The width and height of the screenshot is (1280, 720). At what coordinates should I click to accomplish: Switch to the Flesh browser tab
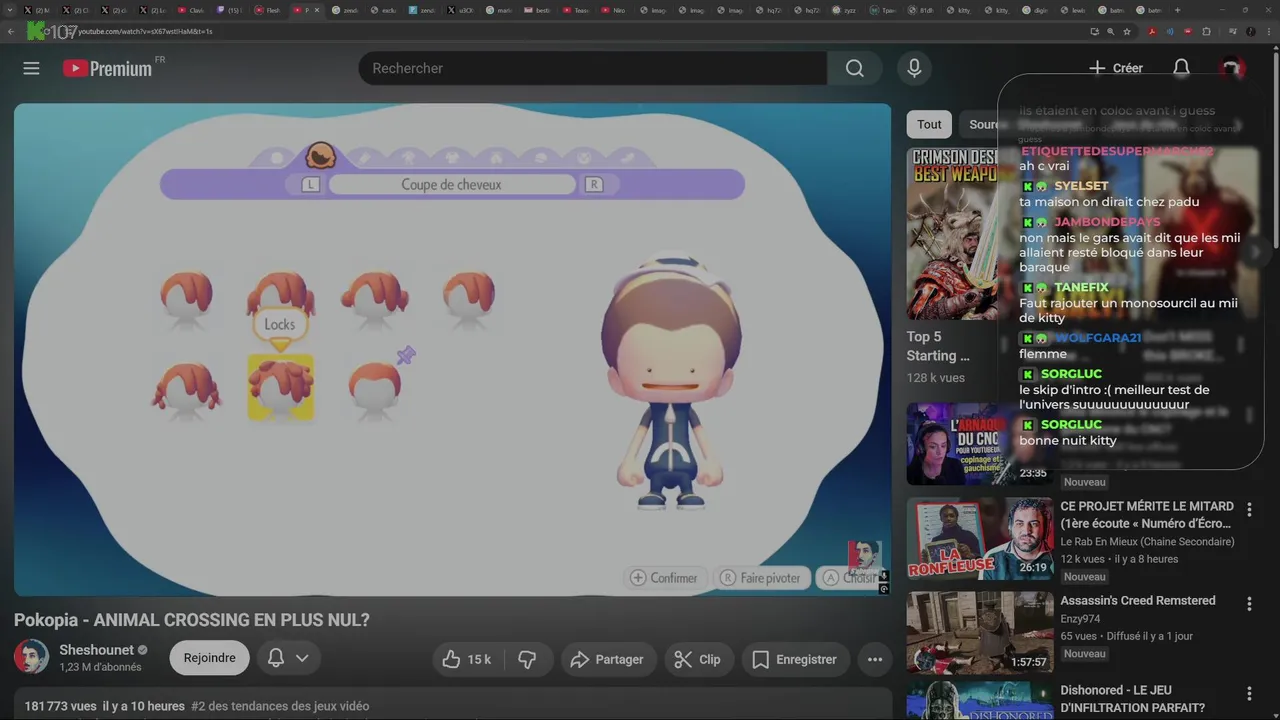coord(267,10)
